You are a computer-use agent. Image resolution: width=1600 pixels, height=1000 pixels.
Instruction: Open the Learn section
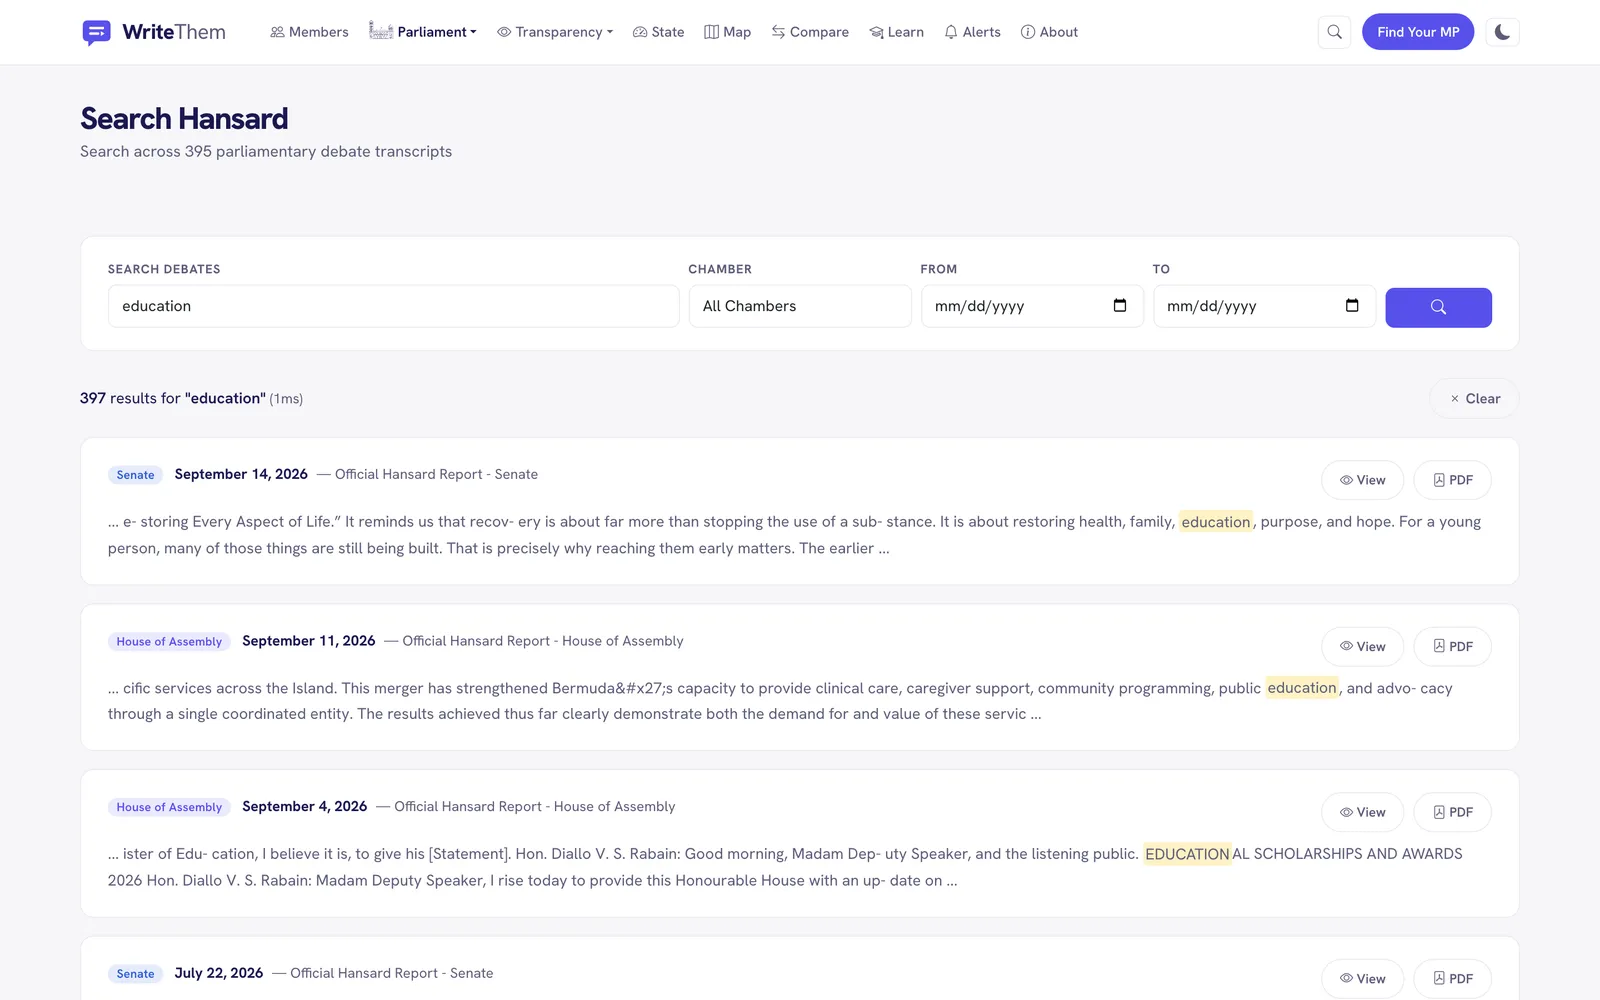tap(896, 32)
